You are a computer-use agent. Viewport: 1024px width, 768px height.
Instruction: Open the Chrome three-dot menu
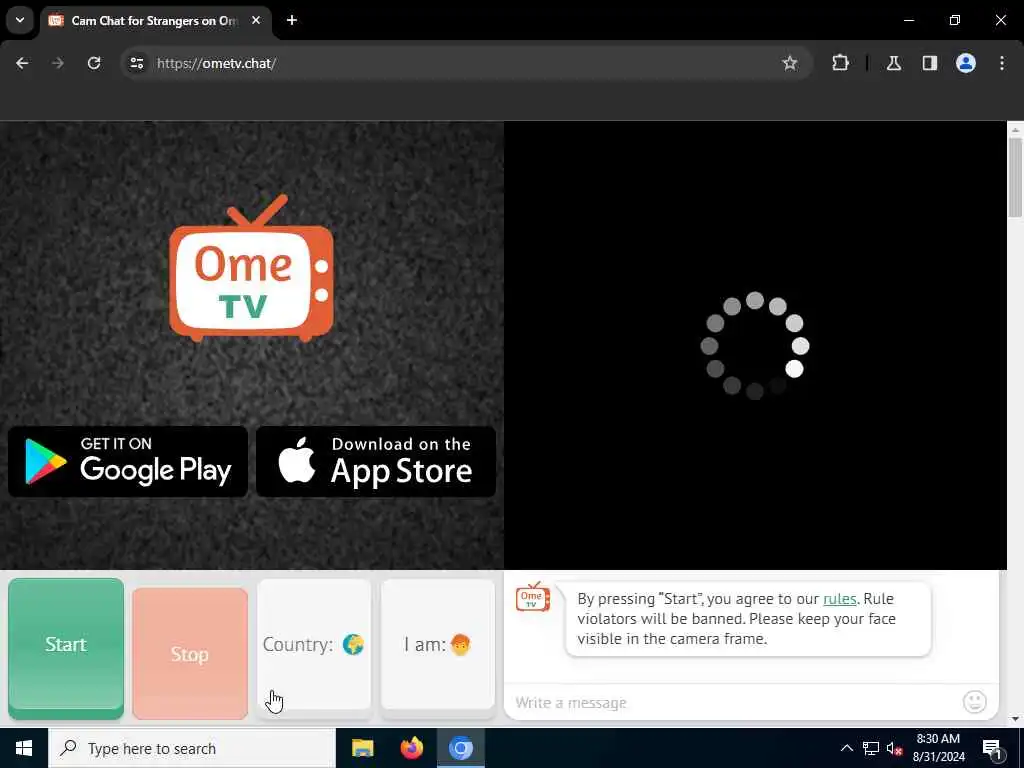tap(1002, 63)
